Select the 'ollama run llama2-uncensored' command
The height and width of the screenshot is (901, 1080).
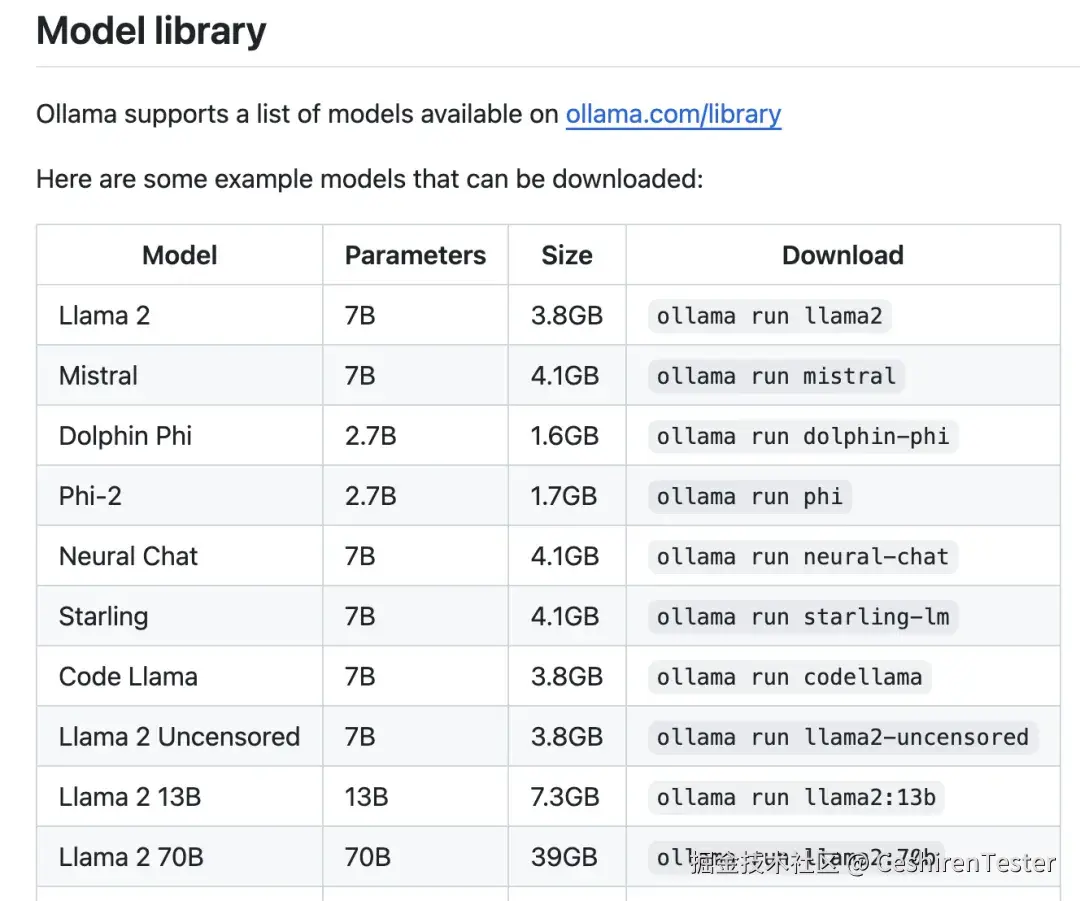click(x=842, y=737)
